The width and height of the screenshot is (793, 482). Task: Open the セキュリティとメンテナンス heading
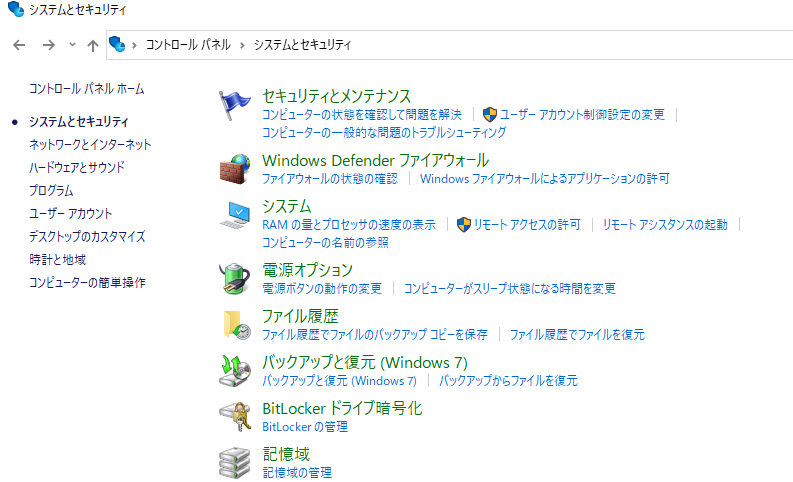tap(336, 96)
